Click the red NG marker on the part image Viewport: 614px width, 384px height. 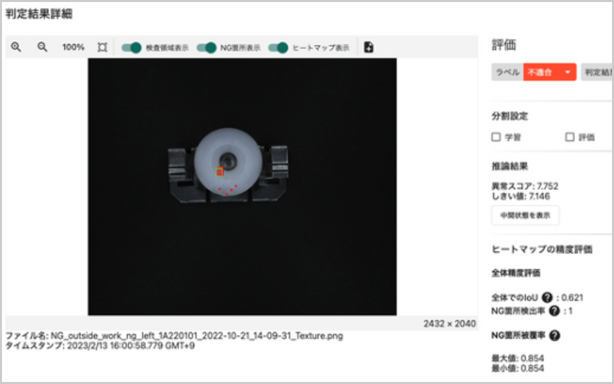pos(220,171)
